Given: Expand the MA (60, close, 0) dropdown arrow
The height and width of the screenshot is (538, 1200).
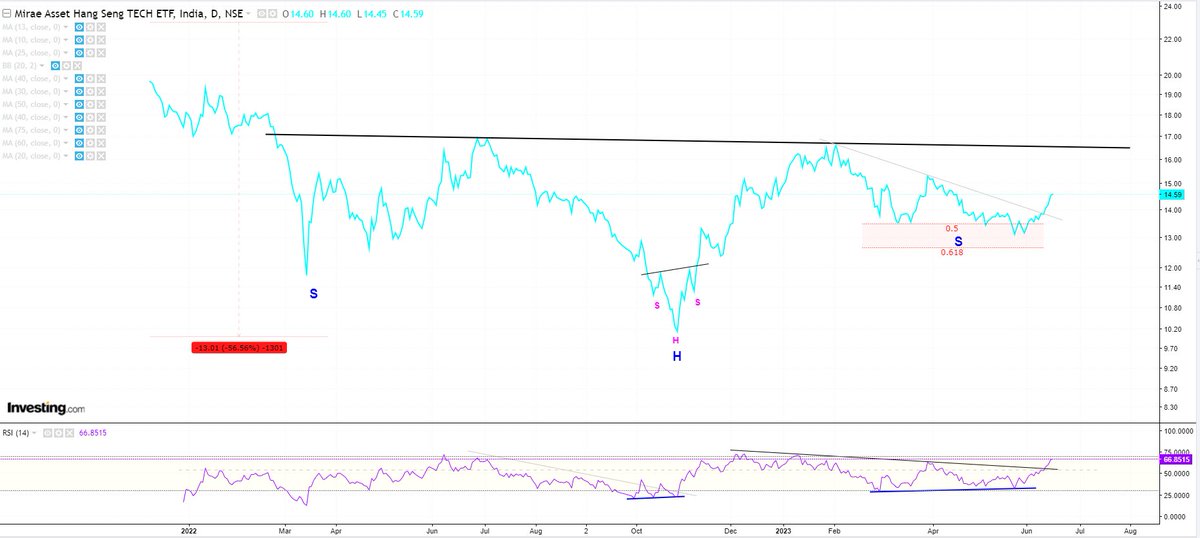Looking at the screenshot, I should point(65,143).
